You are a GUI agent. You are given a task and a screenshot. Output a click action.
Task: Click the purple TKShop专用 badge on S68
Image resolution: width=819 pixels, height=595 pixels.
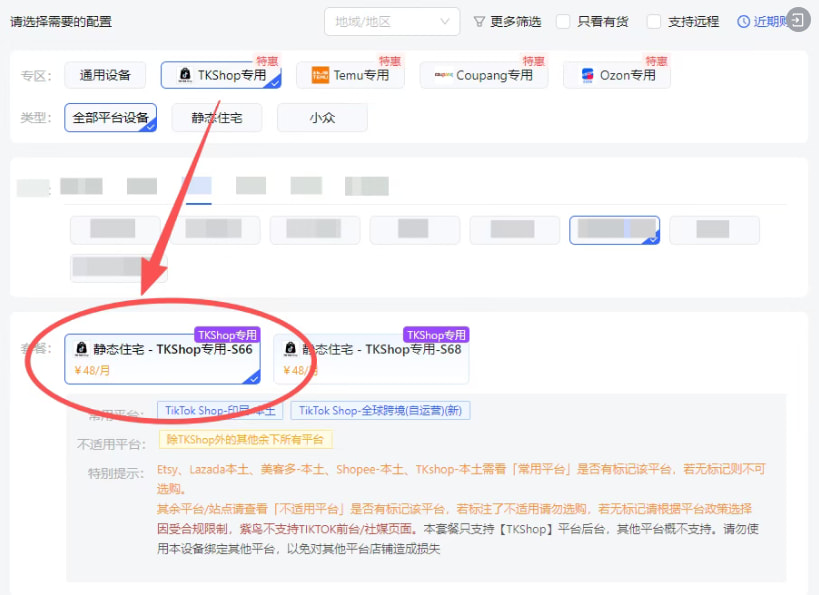436,335
